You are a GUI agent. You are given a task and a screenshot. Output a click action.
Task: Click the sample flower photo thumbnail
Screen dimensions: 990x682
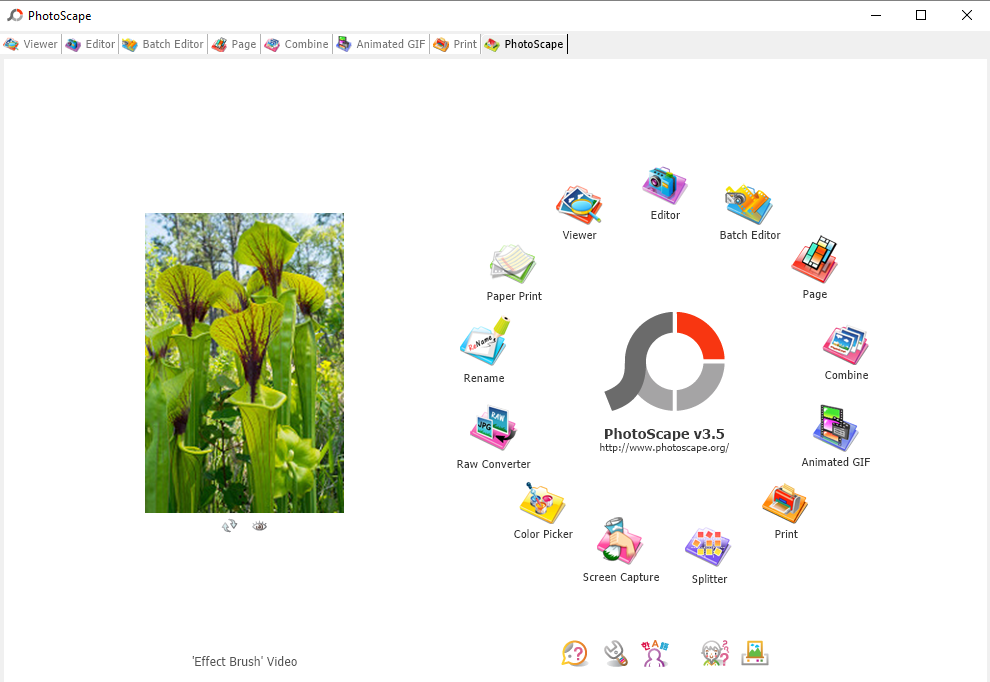click(x=244, y=362)
